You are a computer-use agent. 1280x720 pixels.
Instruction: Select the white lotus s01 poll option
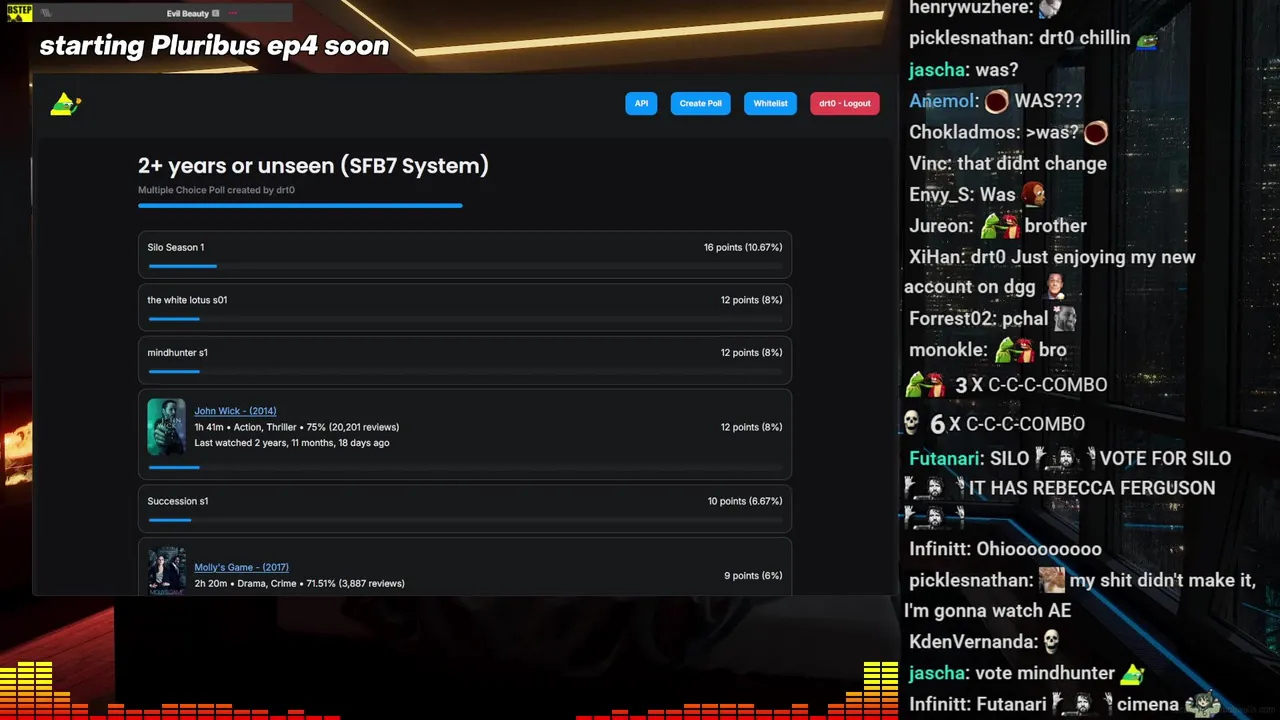tap(465, 307)
